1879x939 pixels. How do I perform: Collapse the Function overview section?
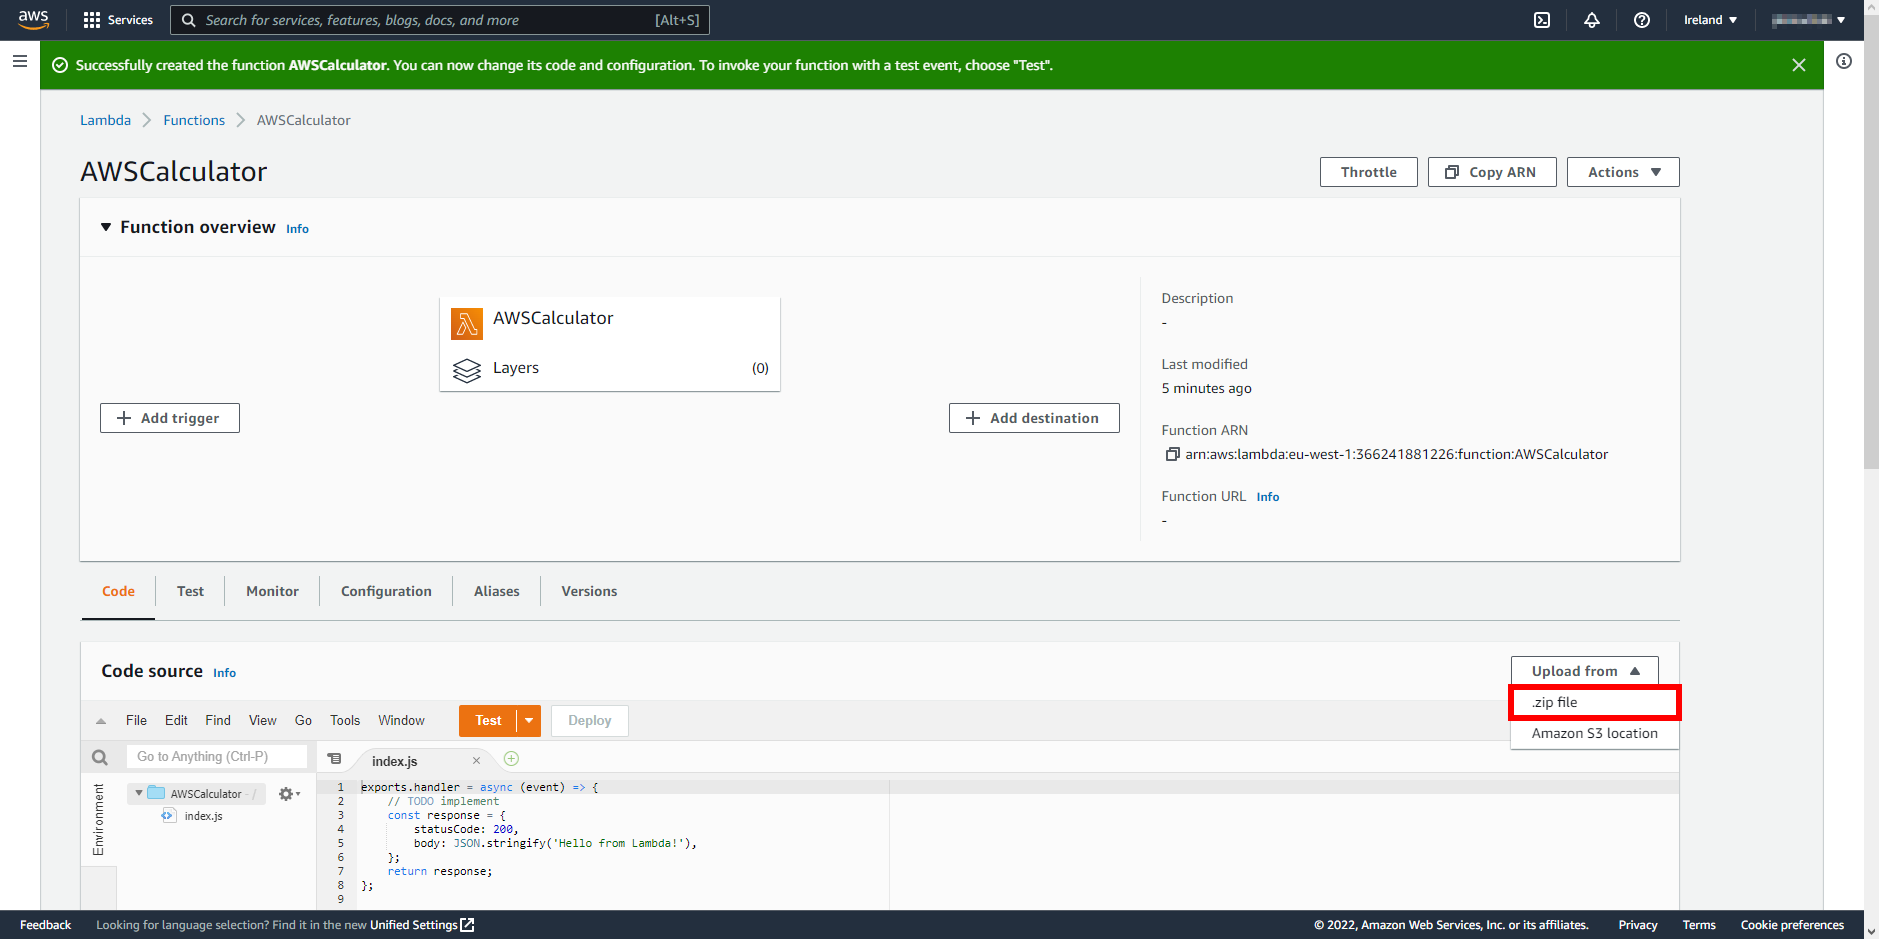coord(106,227)
